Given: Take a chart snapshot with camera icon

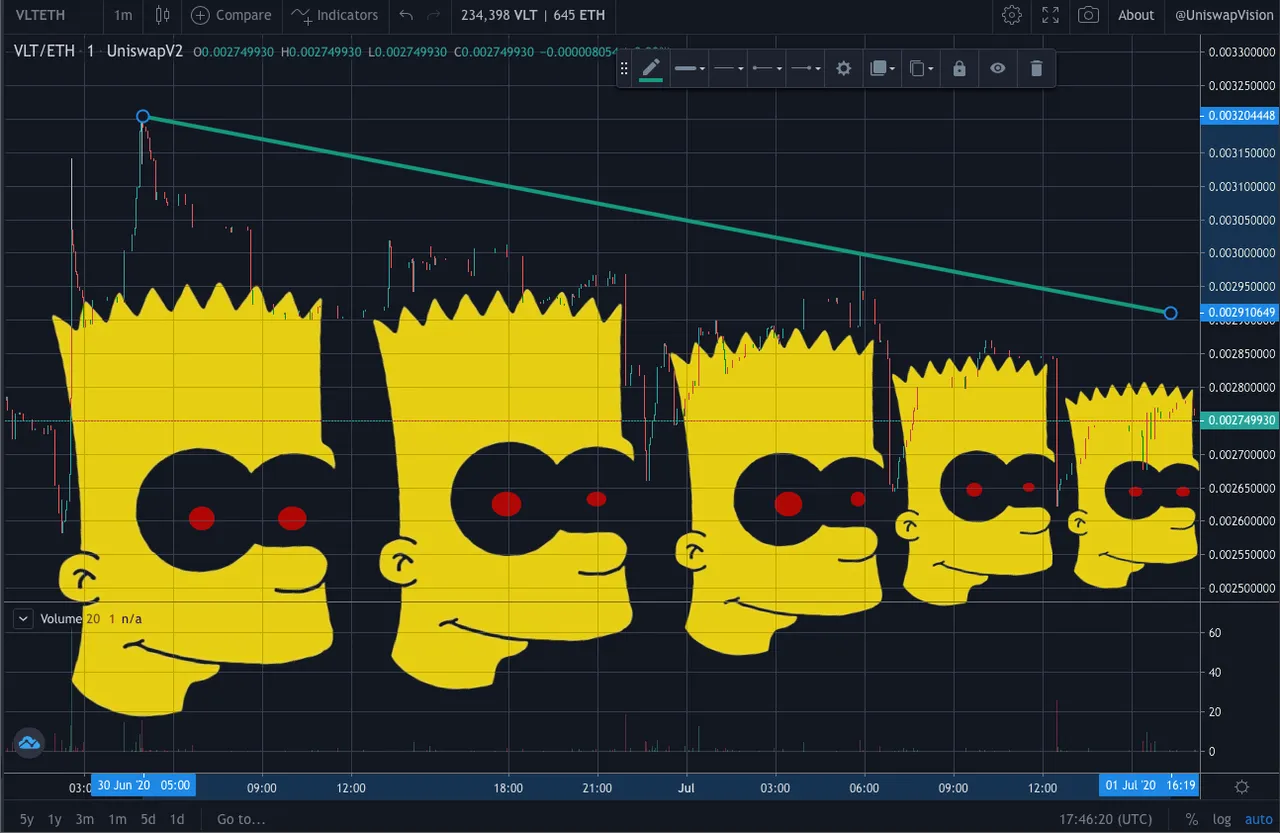Looking at the screenshot, I should [x=1088, y=15].
